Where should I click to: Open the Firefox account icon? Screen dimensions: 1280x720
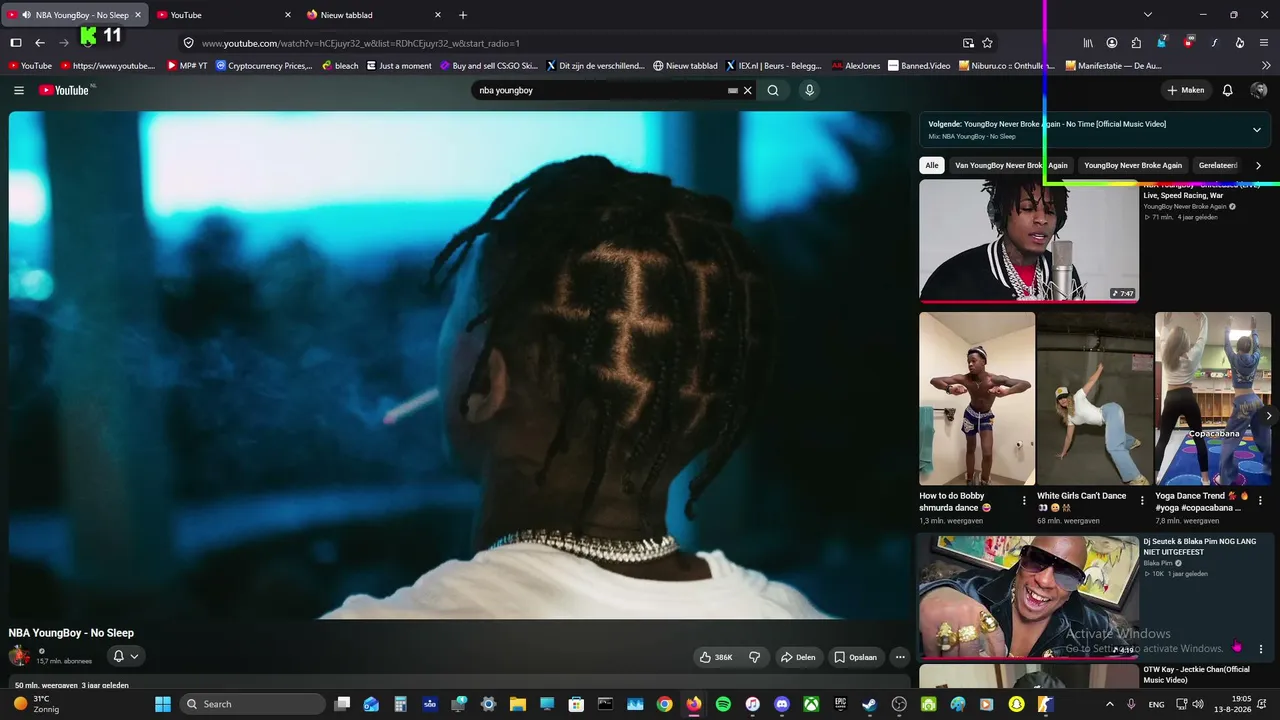1112,43
